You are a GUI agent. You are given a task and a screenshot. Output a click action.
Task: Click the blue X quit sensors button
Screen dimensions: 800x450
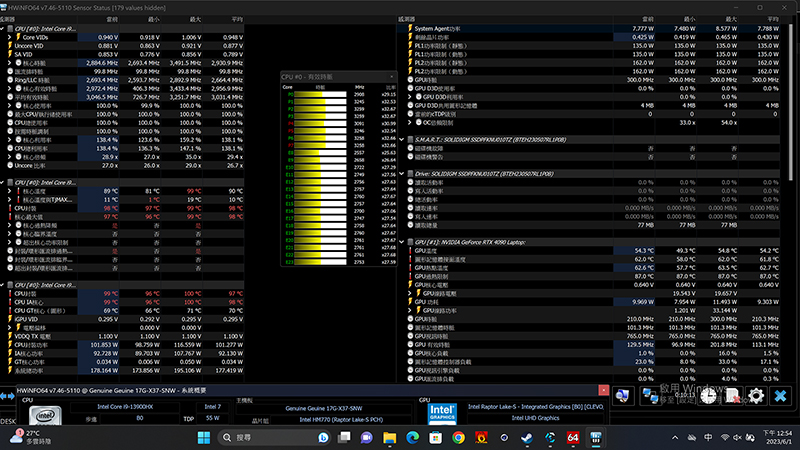tap(780, 396)
